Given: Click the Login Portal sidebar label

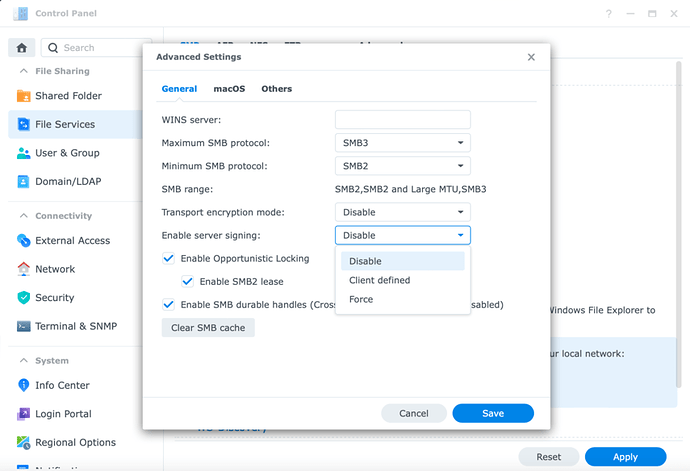Looking at the screenshot, I should coord(63,414).
